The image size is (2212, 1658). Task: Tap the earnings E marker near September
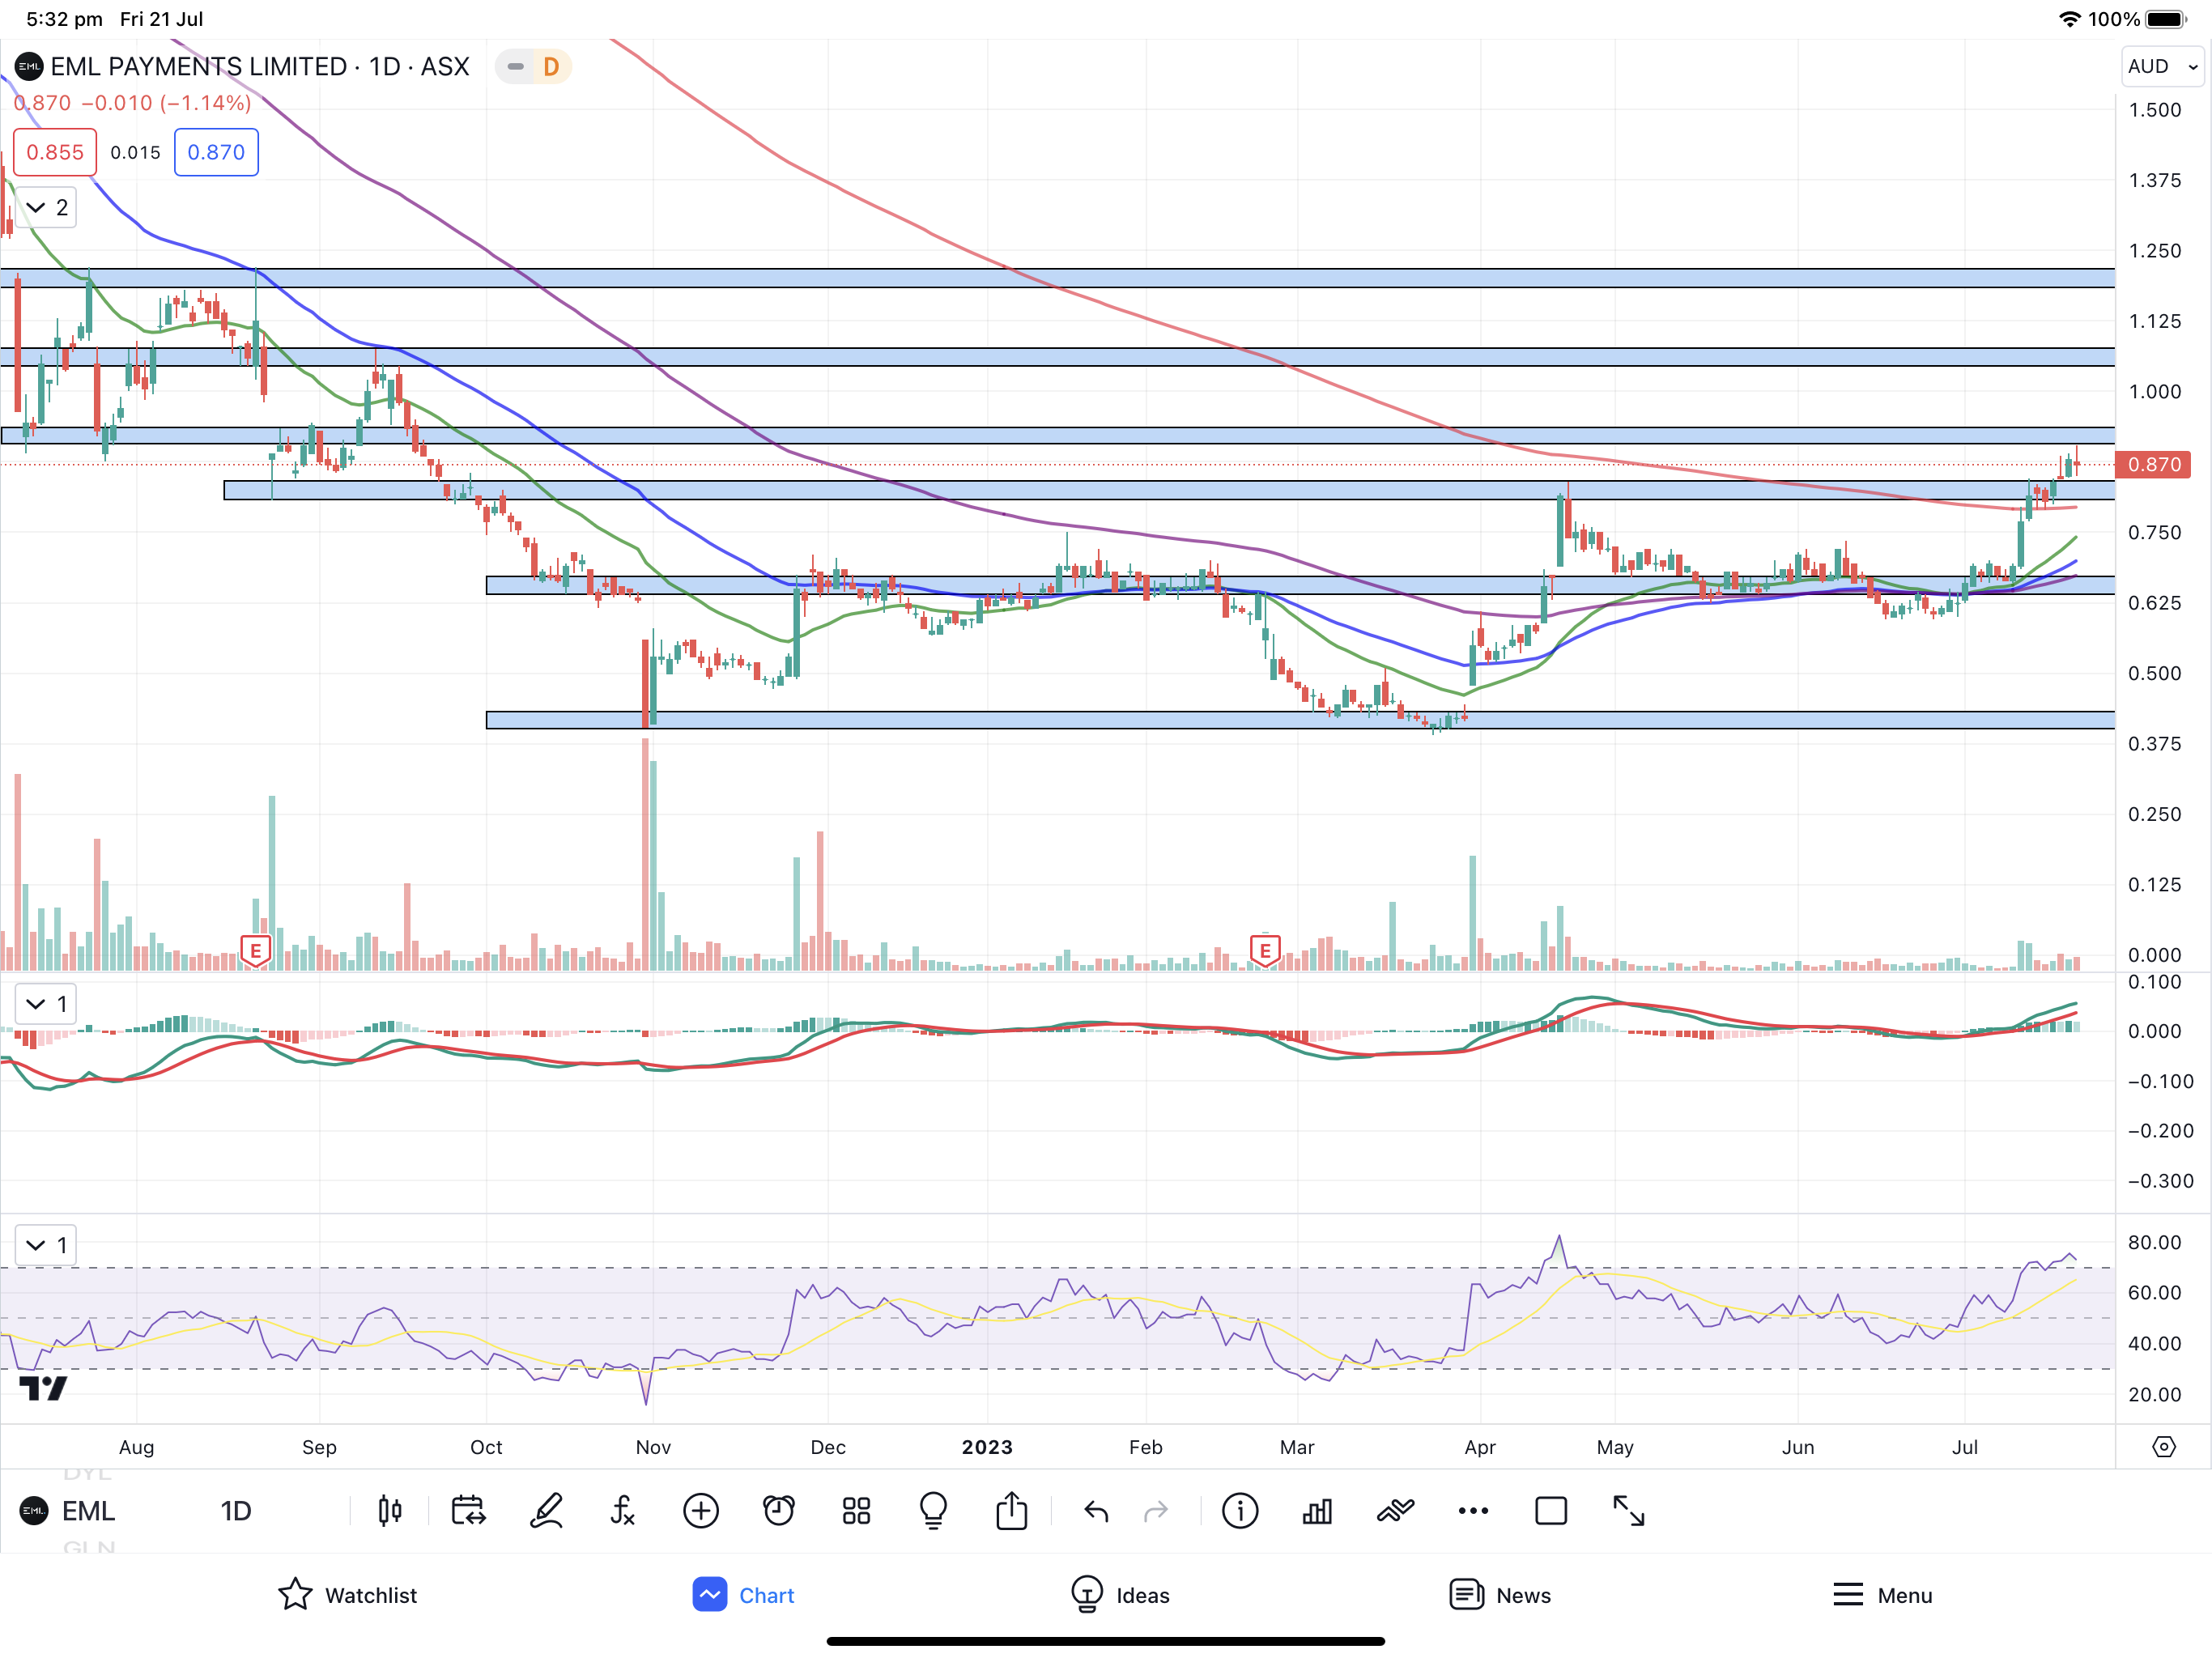(256, 951)
